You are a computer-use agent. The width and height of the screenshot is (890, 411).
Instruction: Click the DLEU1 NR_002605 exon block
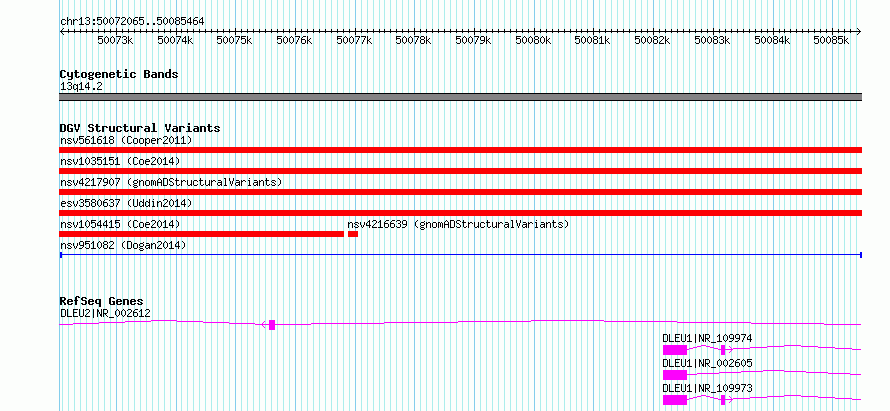(675, 375)
